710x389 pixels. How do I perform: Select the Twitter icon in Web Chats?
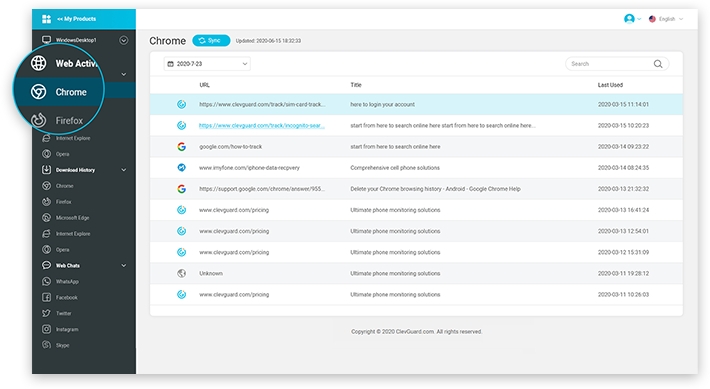[46, 313]
